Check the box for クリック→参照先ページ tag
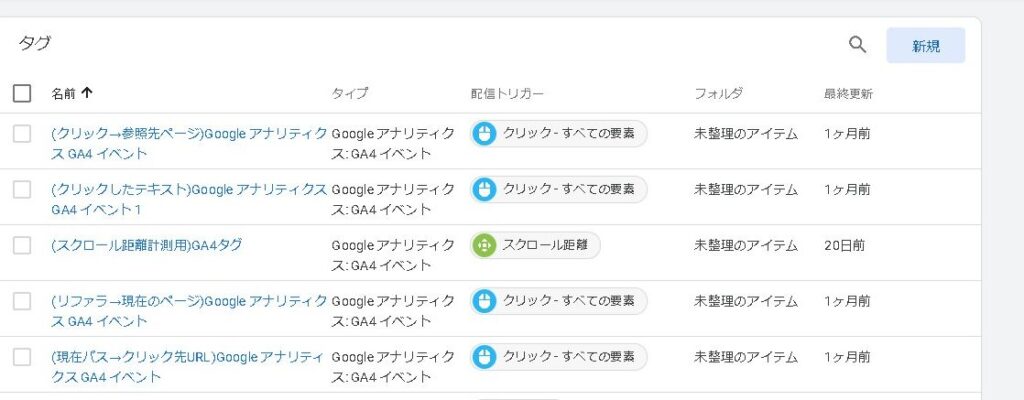The image size is (1024, 400). (x=22, y=134)
